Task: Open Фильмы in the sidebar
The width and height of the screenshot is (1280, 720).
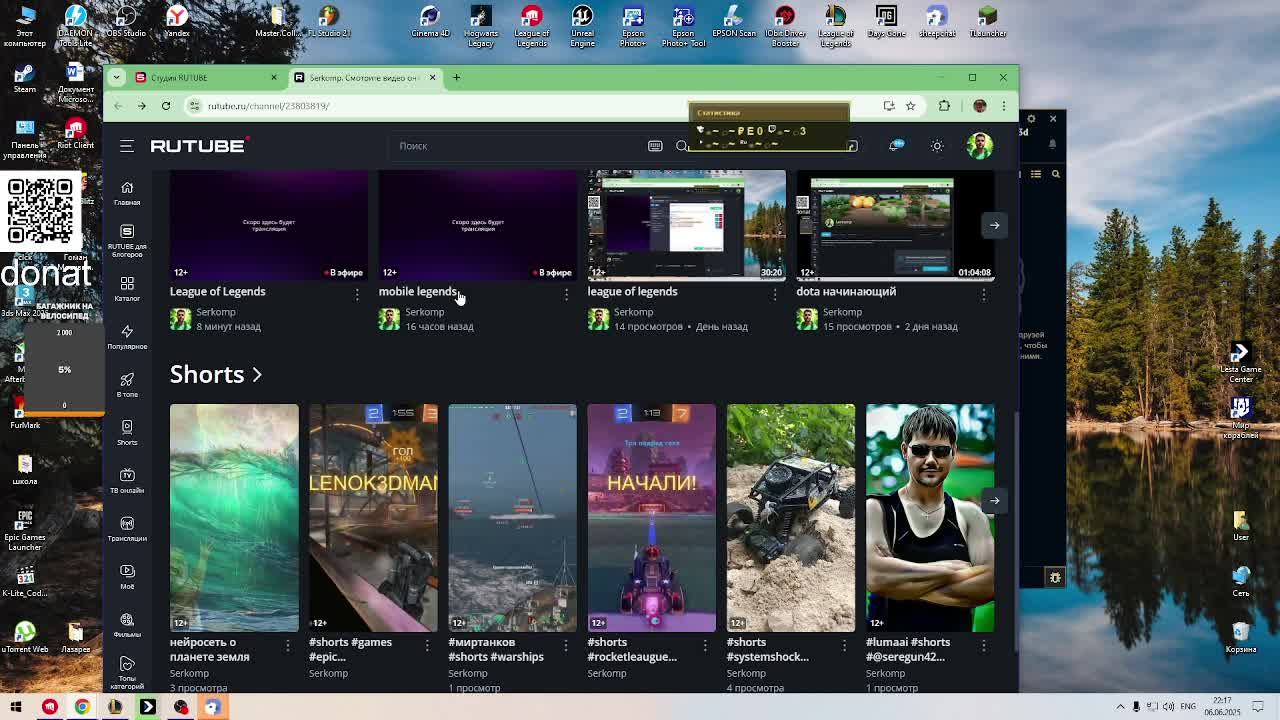Action: coord(127,624)
